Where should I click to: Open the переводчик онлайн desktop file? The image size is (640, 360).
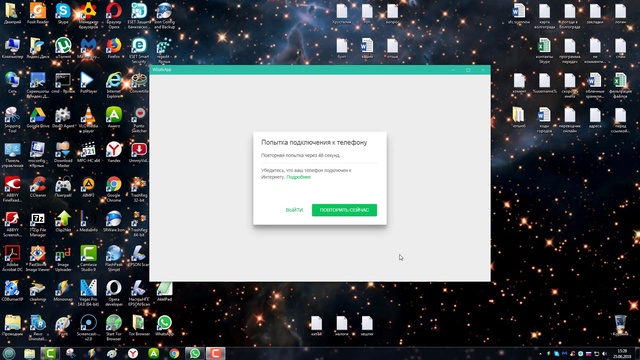569,120
